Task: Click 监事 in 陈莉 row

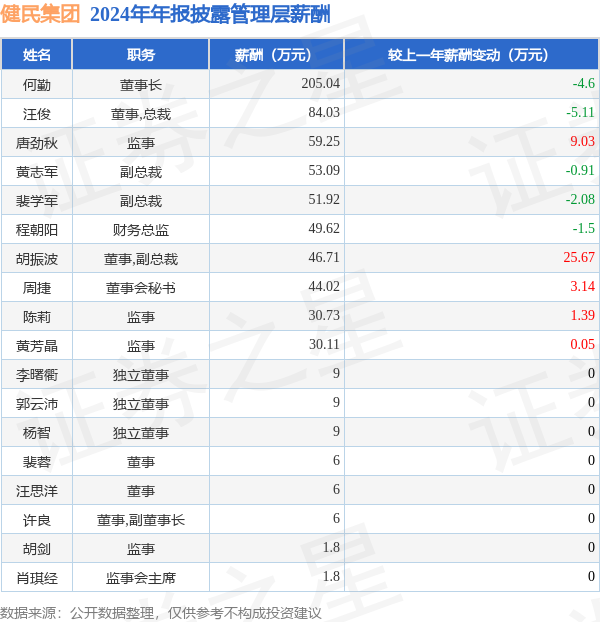Action: click(141, 317)
